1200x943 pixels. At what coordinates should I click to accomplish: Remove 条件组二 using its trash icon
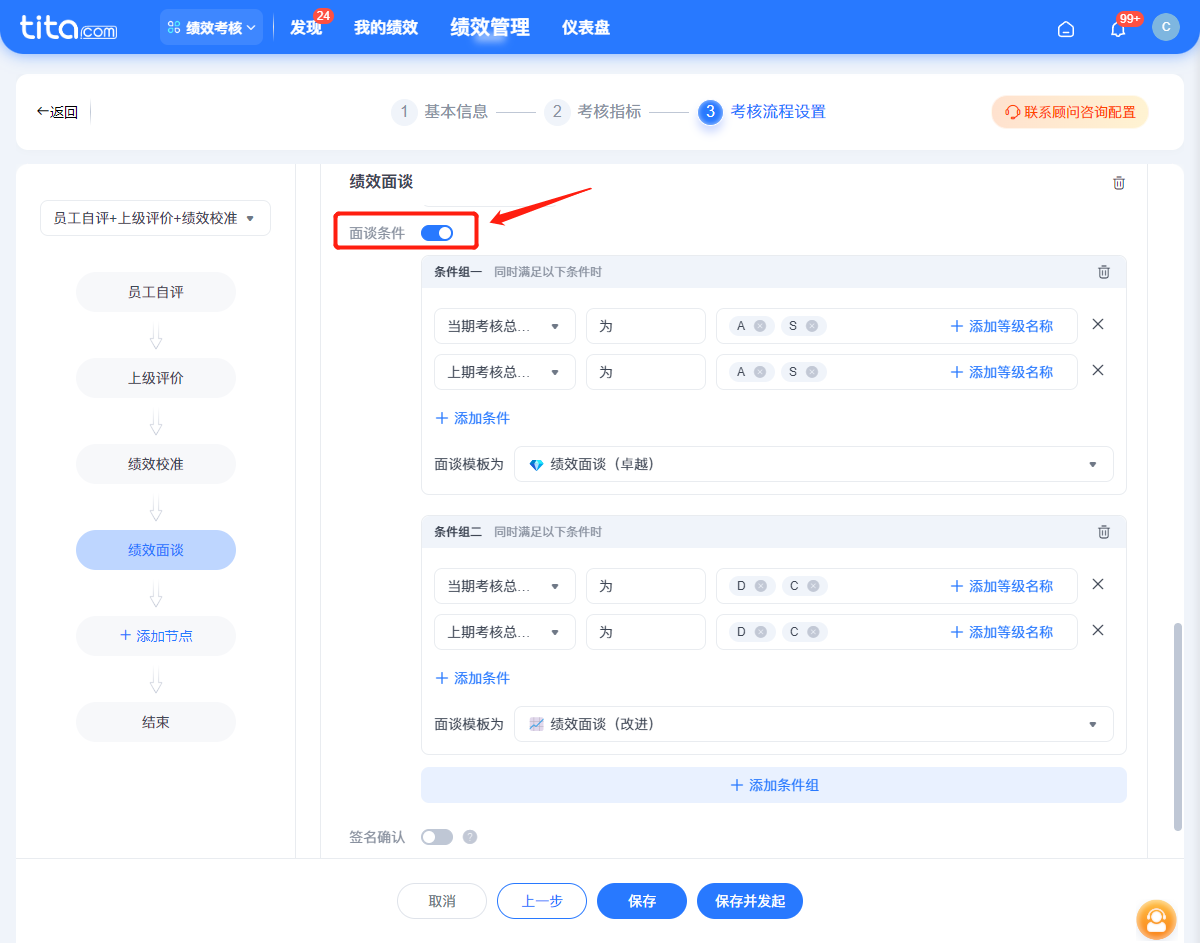coord(1104,531)
